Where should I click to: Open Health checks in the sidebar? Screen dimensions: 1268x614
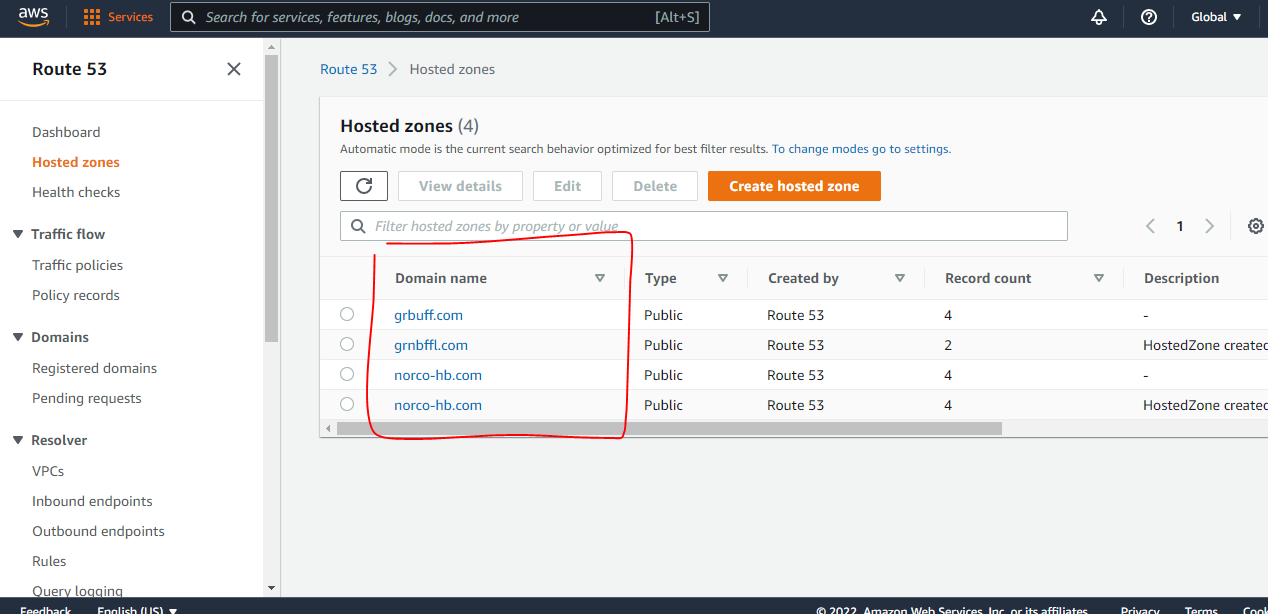(x=76, y=192)
